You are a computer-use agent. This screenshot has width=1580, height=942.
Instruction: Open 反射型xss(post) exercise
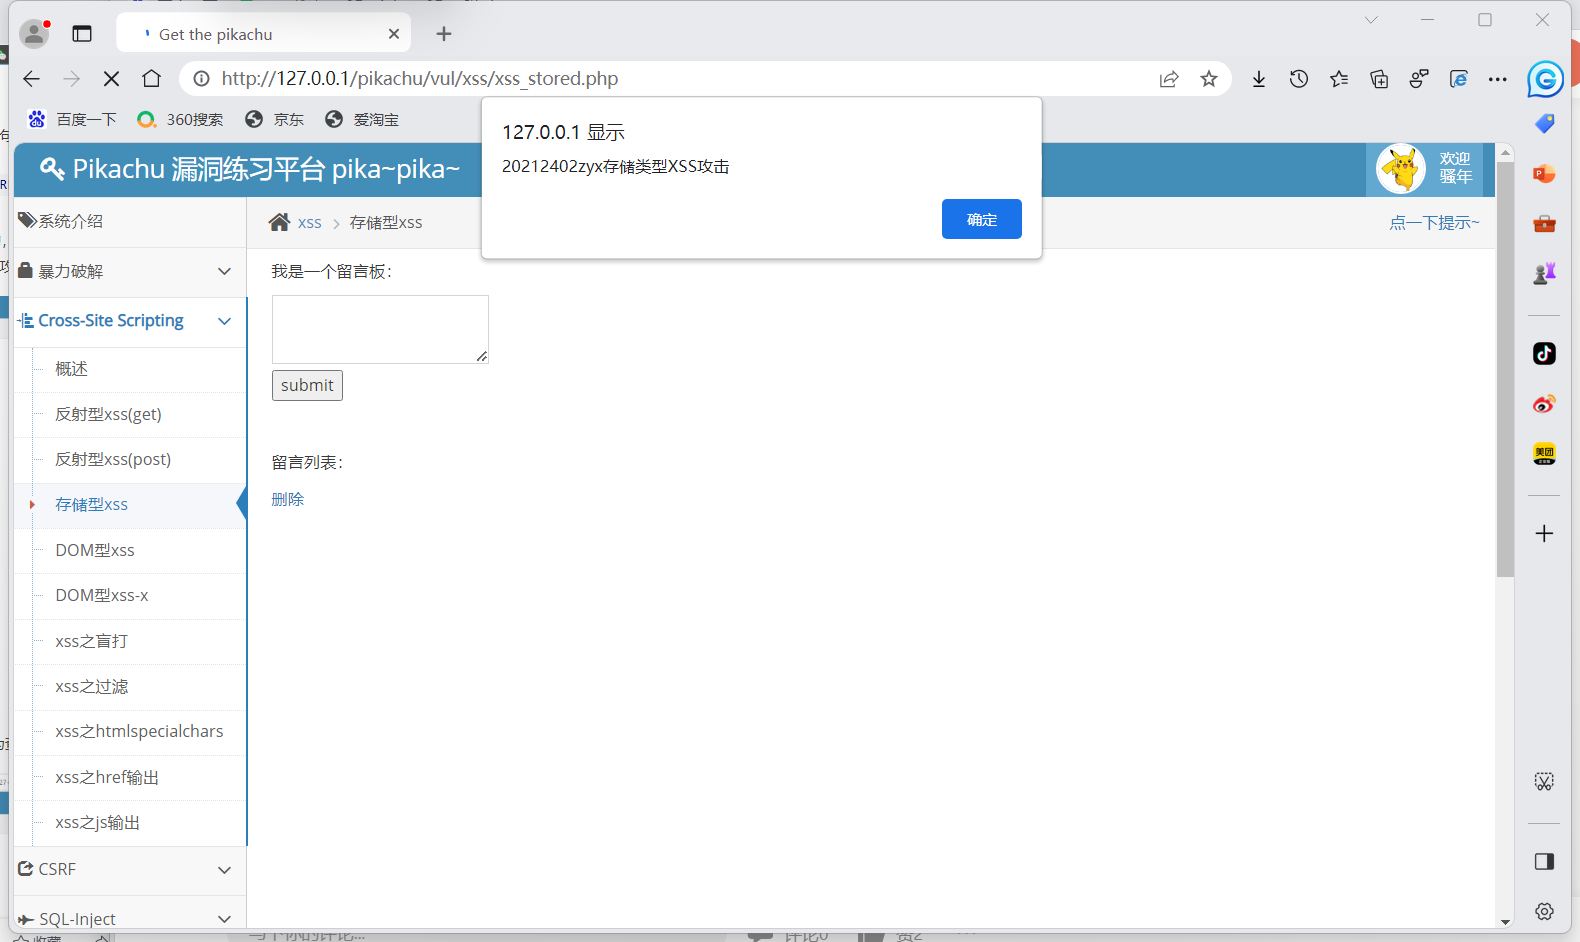(113, 459)
